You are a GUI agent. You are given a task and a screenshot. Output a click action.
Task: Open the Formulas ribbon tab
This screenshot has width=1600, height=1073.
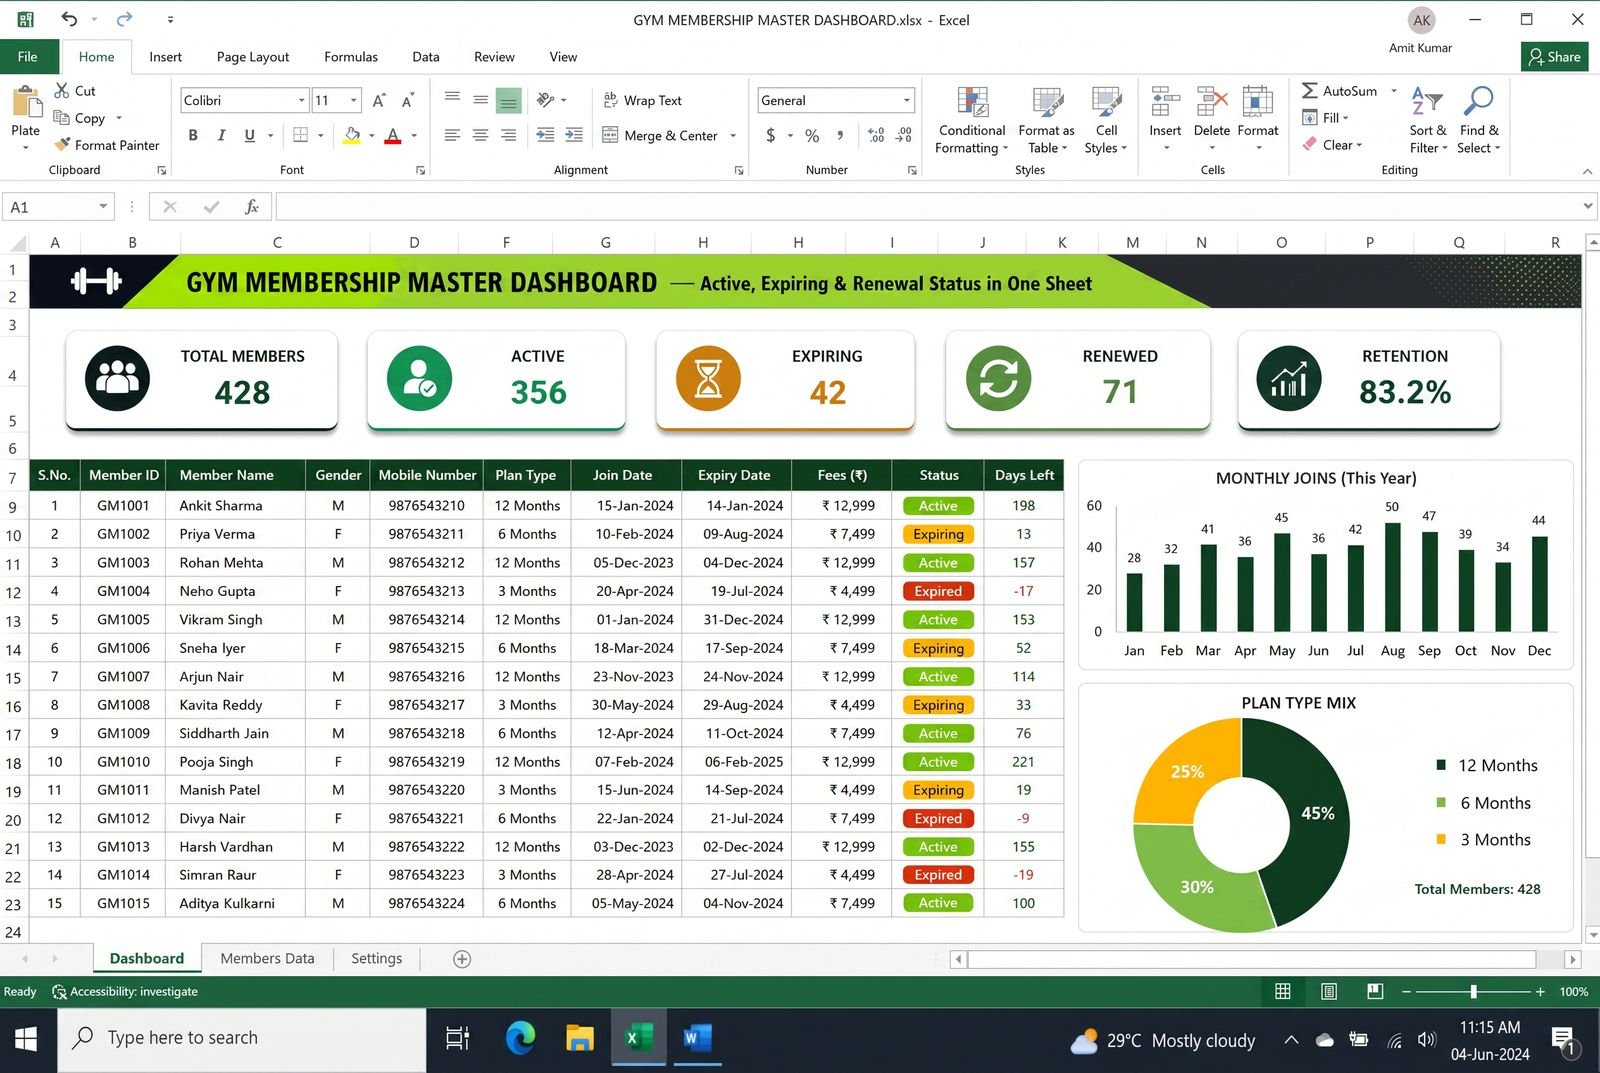(x=351, y=57)
